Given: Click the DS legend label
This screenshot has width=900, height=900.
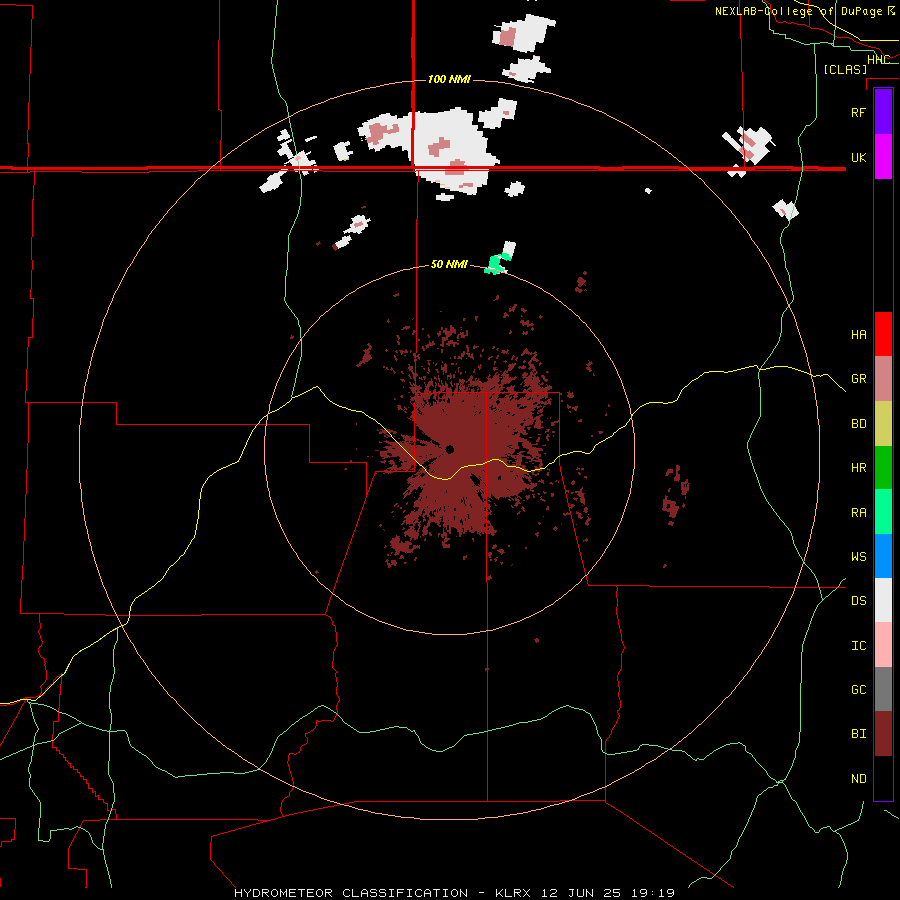Looking at the screenshot, I should click(858, 601).
